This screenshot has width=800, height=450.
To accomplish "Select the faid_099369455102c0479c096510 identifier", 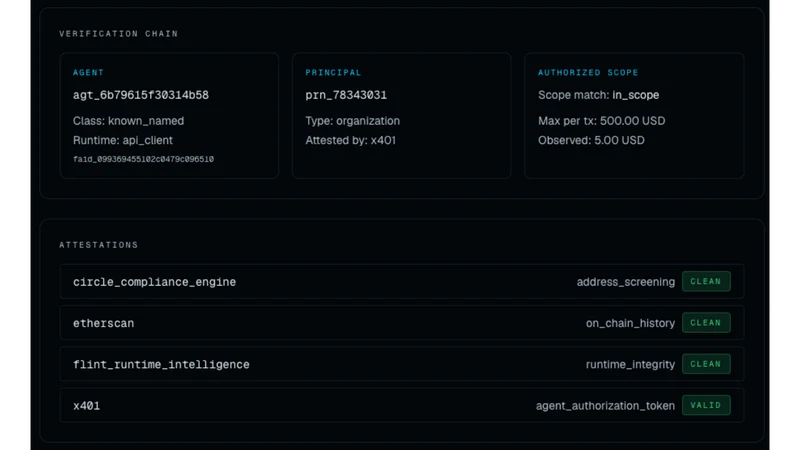I will pyautogui.click(x=143, y=159).
